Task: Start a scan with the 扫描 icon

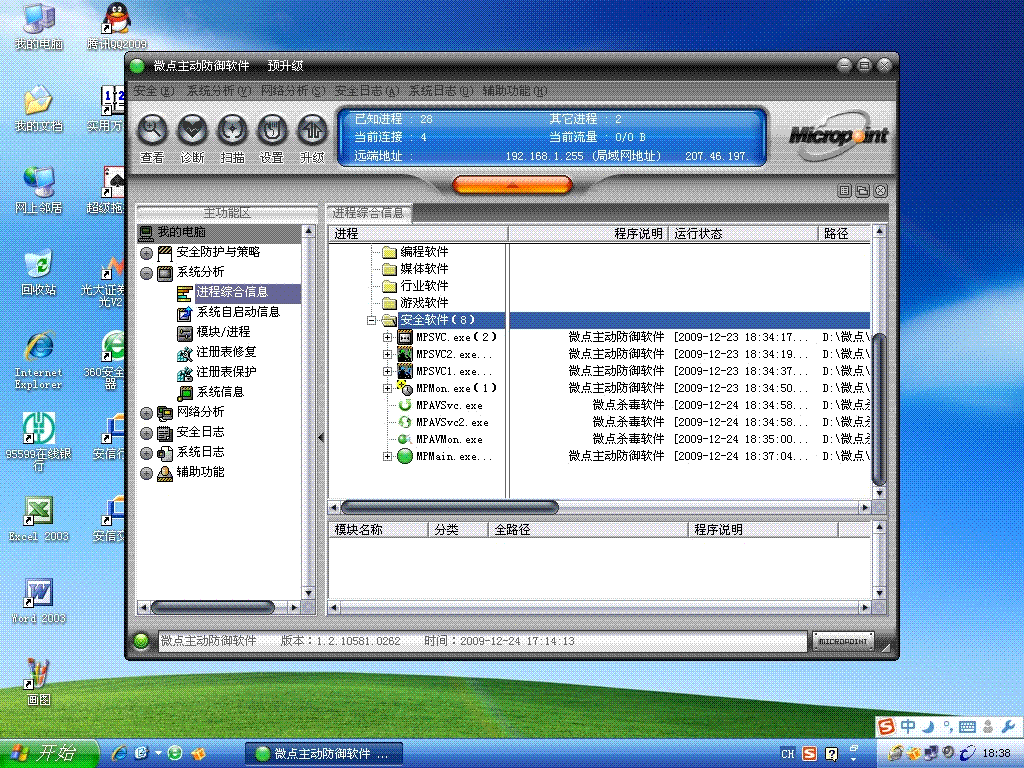Action: (x=232, y=130)
